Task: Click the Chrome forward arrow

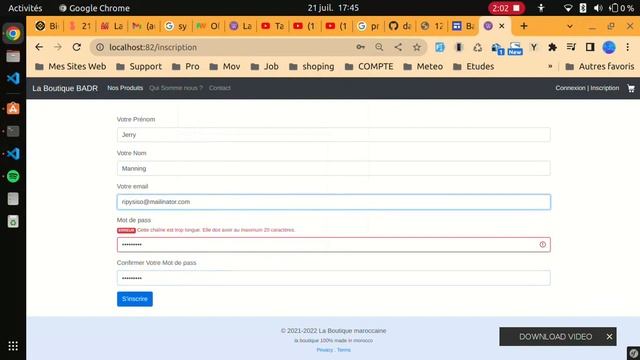Action: 58,47
